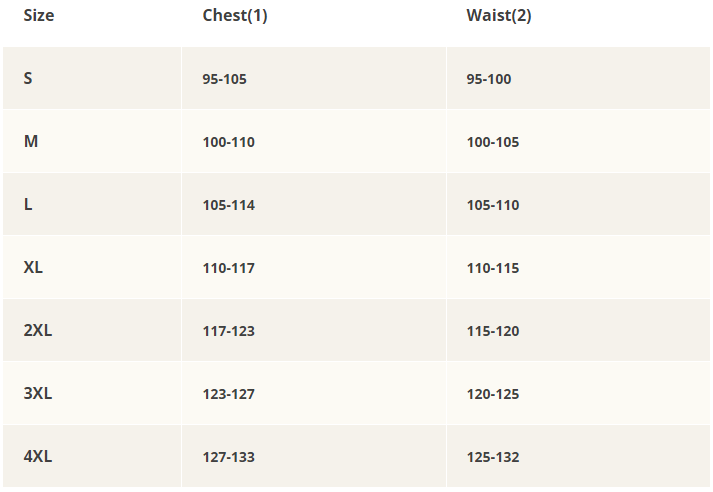Click chest value 100-110 for M
This screenshot has height=492, width=713.
229,142
